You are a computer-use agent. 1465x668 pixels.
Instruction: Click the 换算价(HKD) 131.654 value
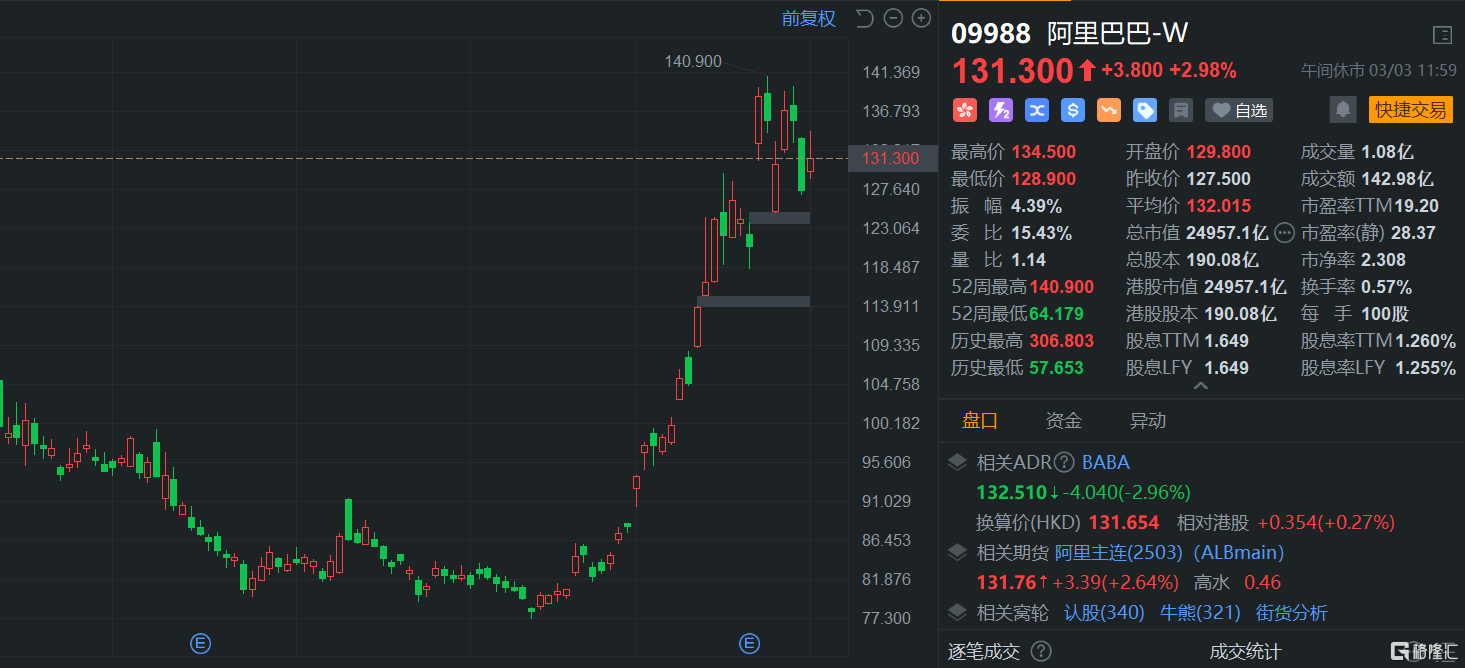[1126, 522]
